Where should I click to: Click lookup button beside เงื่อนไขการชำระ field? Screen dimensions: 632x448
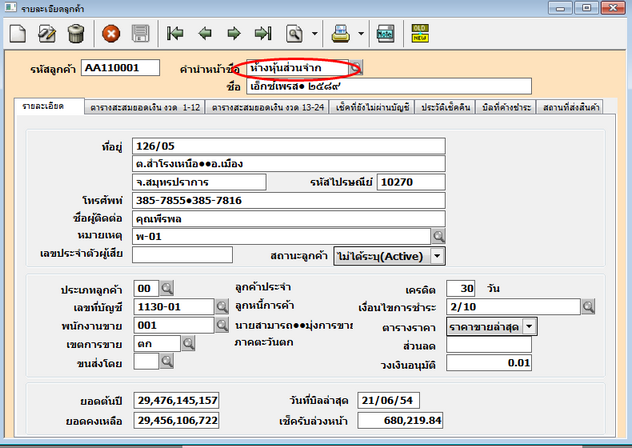[587, 307]
